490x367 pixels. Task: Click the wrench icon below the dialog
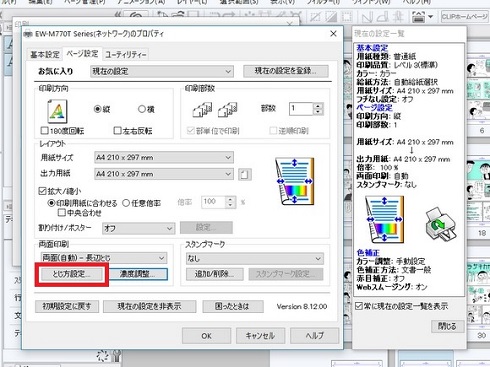[116, 356]
